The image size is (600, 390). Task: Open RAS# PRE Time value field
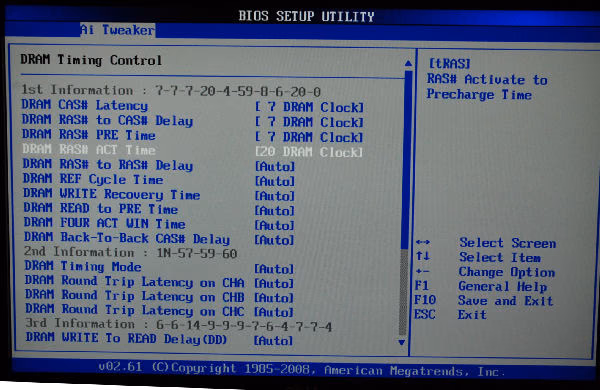point(309,137)
